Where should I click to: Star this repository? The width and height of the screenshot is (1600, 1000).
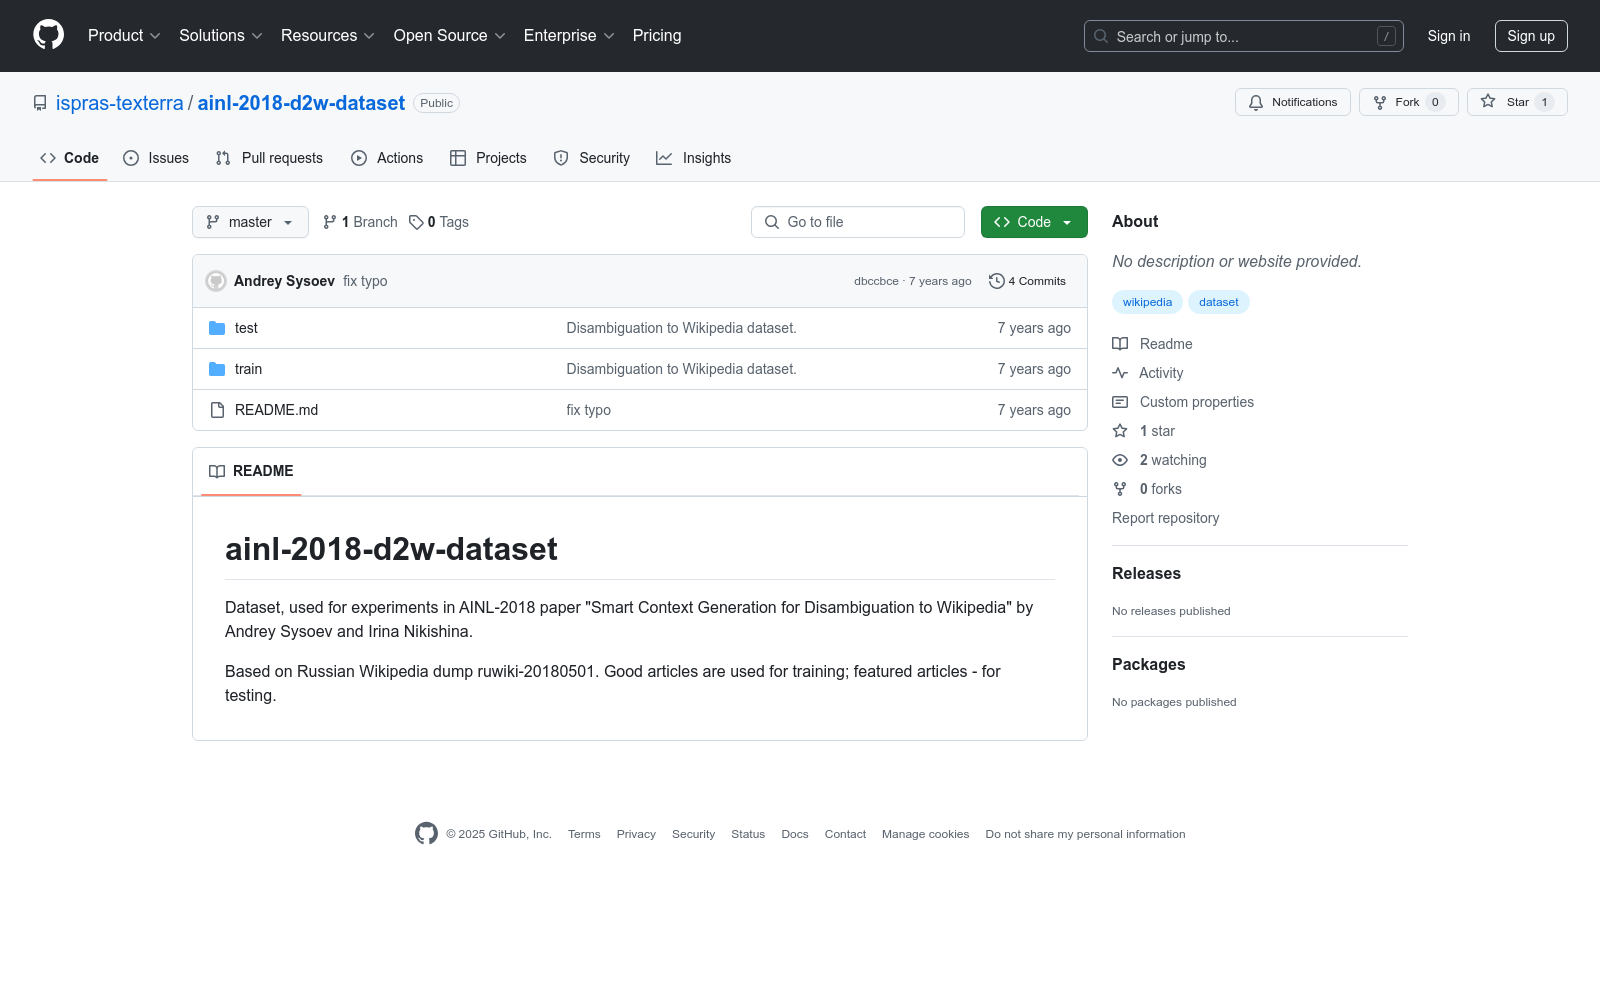(1517, 102)
